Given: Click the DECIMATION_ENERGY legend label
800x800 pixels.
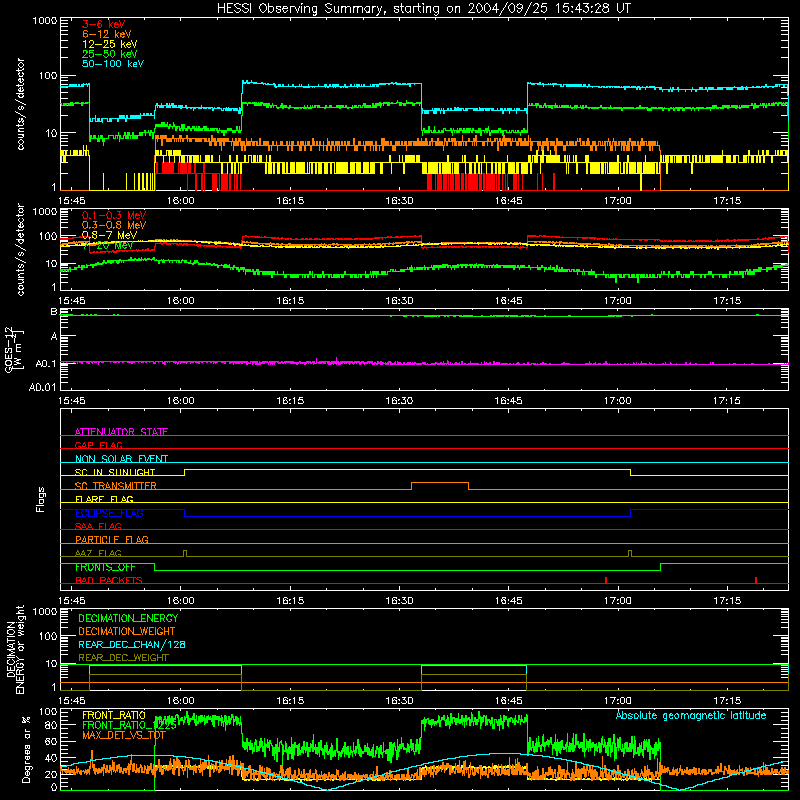Looking at the screenshot, I should click(x=128, y=618).
